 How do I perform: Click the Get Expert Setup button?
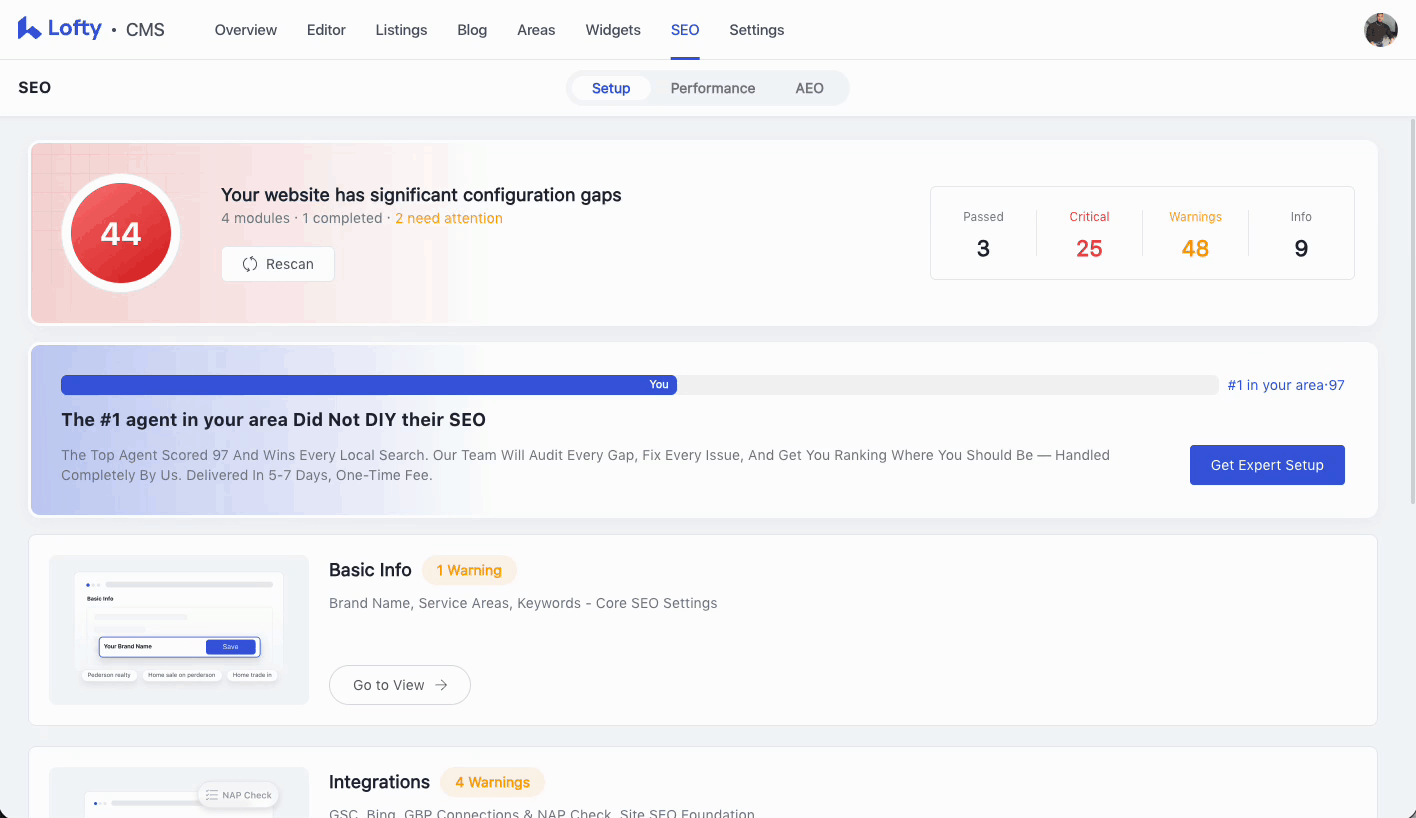[x=1266, y=465]
